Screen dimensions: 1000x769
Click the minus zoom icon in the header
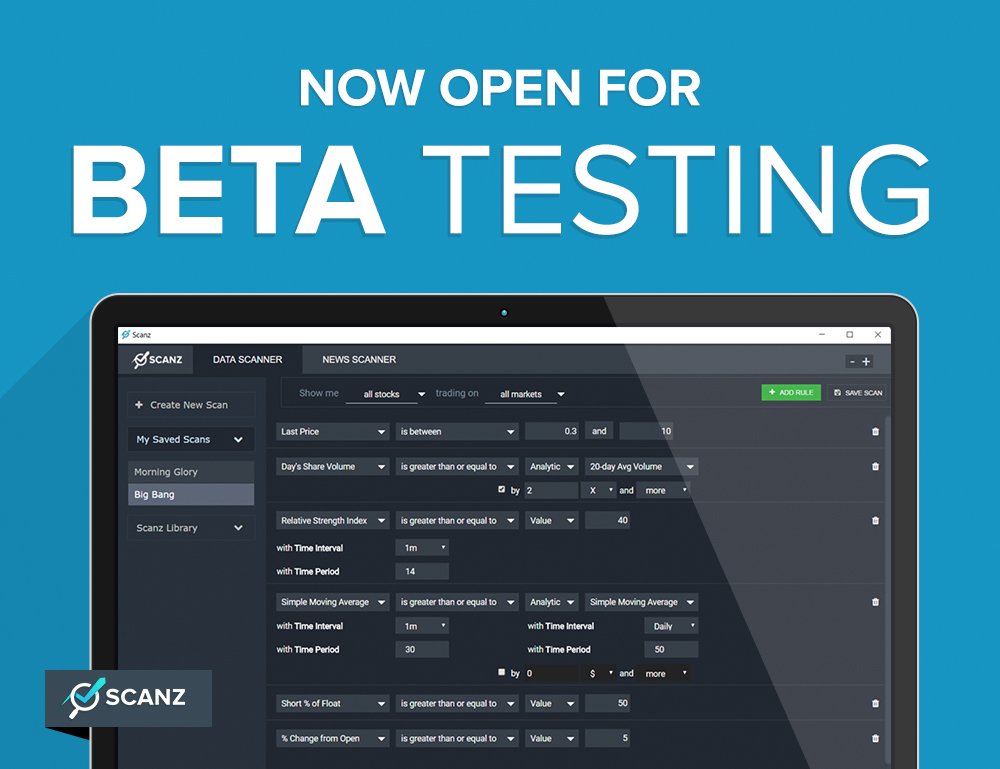tap(852, 362)
